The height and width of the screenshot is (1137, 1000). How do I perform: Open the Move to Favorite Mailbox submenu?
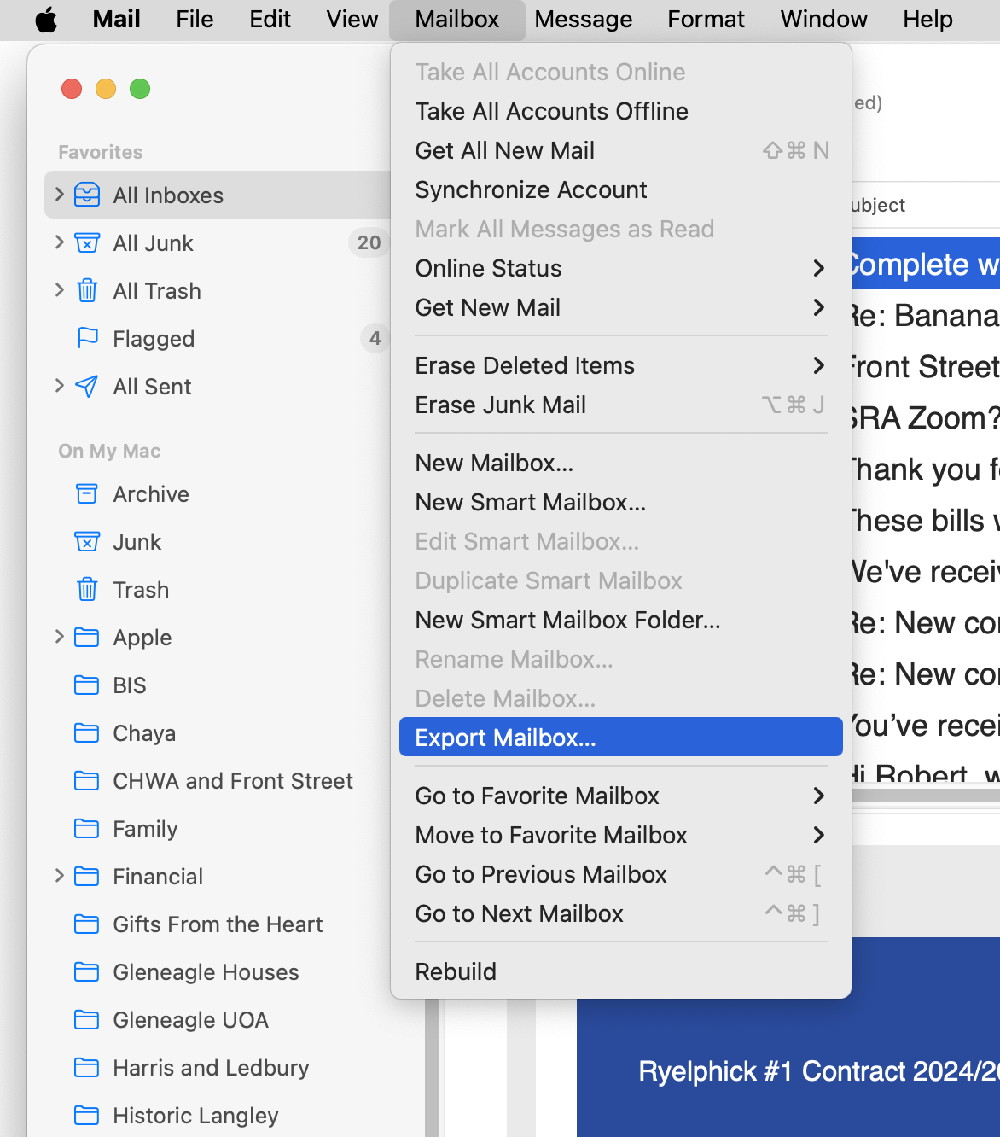[621, 835]
